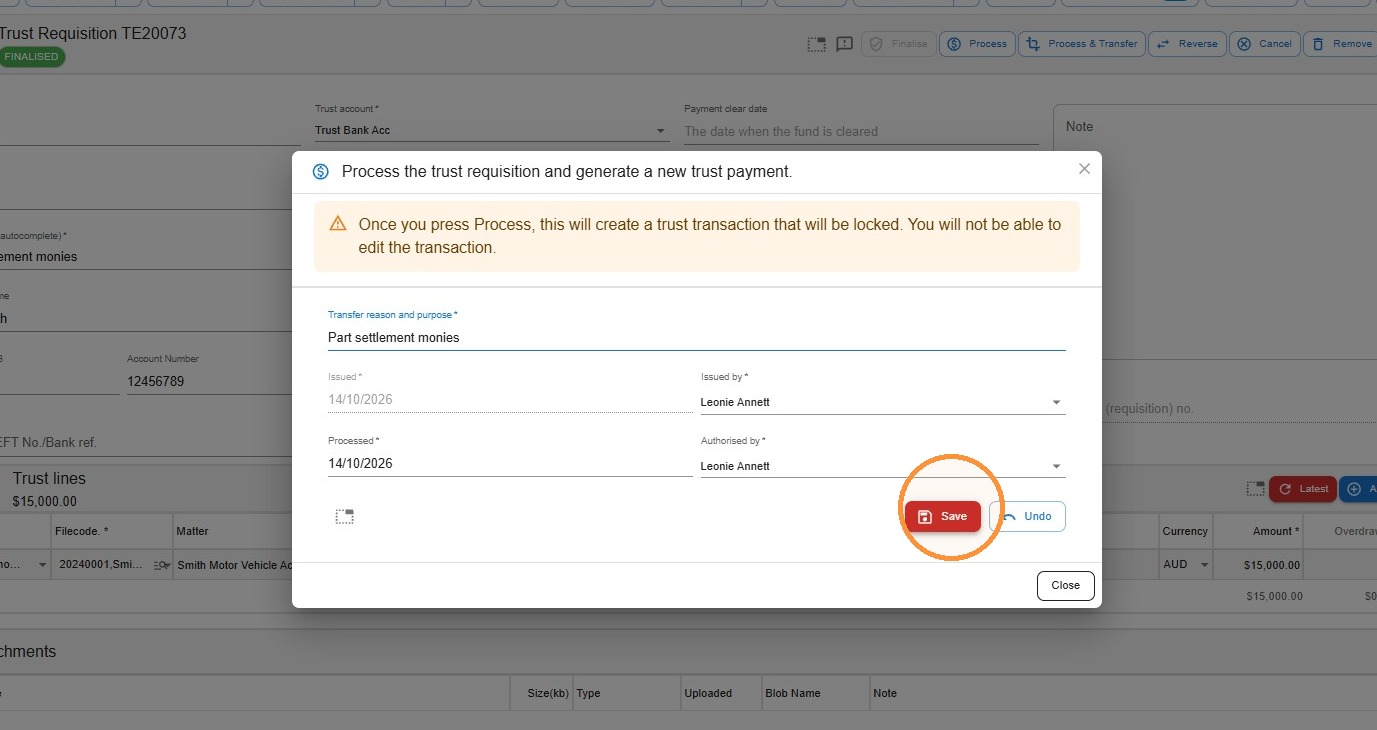
Task: Cancel the trust requisition via toolbar
Action: point(1265,44)
